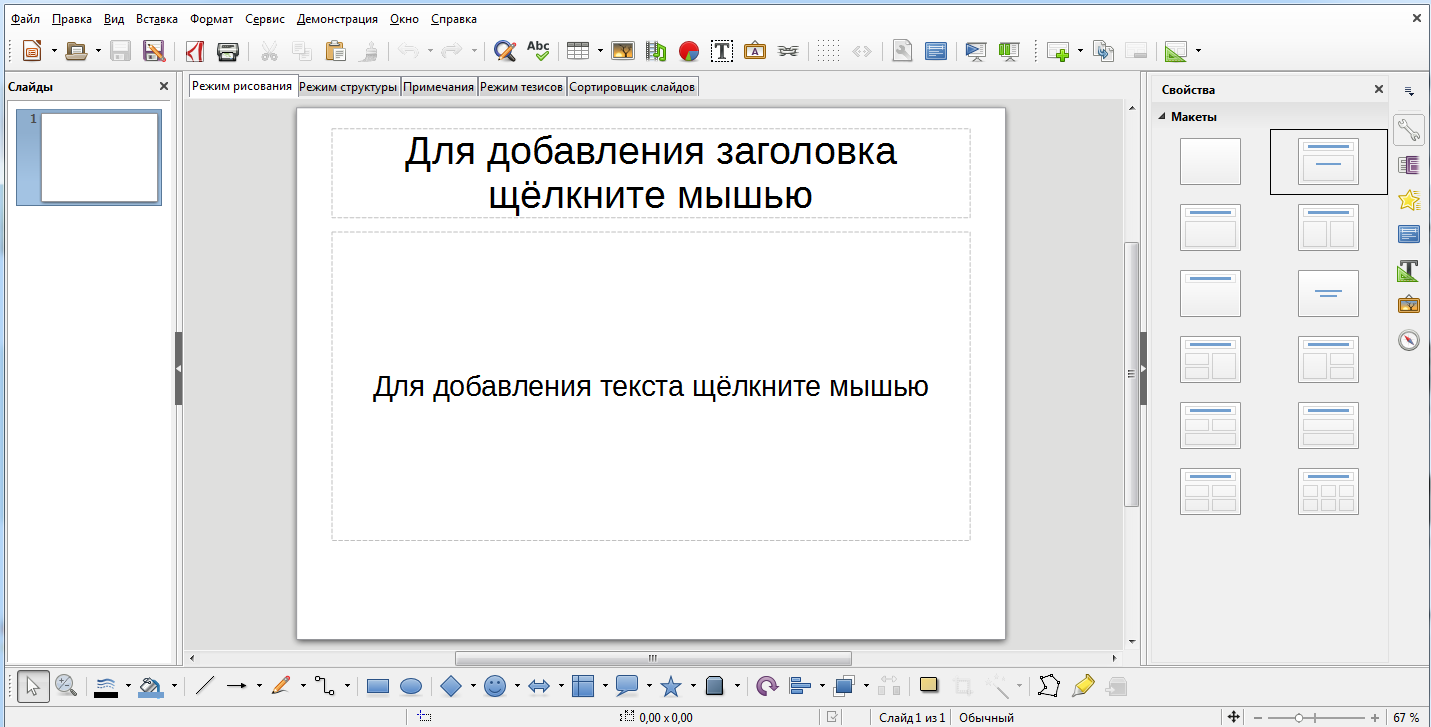
Task: Click the zoom slider handle
Action: tap(1298, 717)
